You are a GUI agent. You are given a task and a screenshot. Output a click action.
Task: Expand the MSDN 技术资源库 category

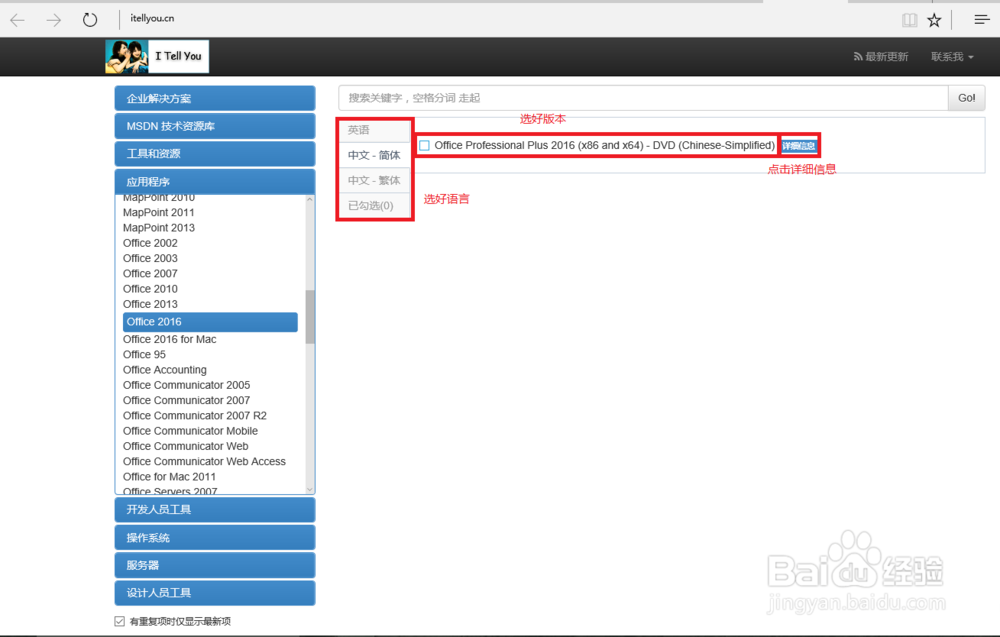[215, 126]
